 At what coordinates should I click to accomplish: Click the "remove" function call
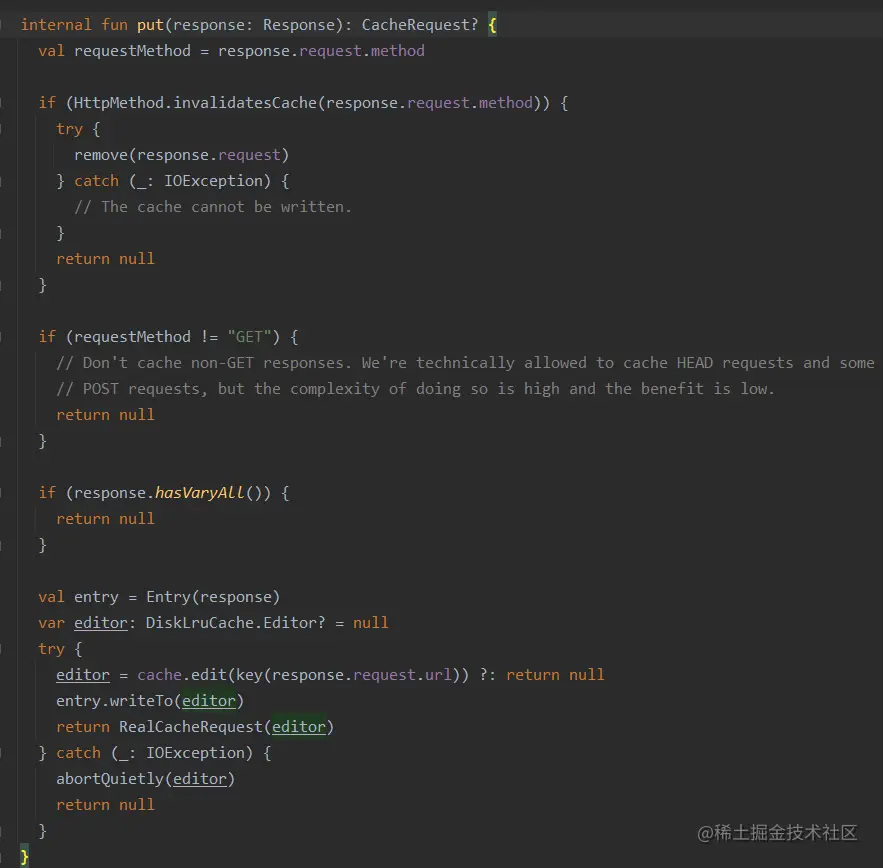[101, 155]
